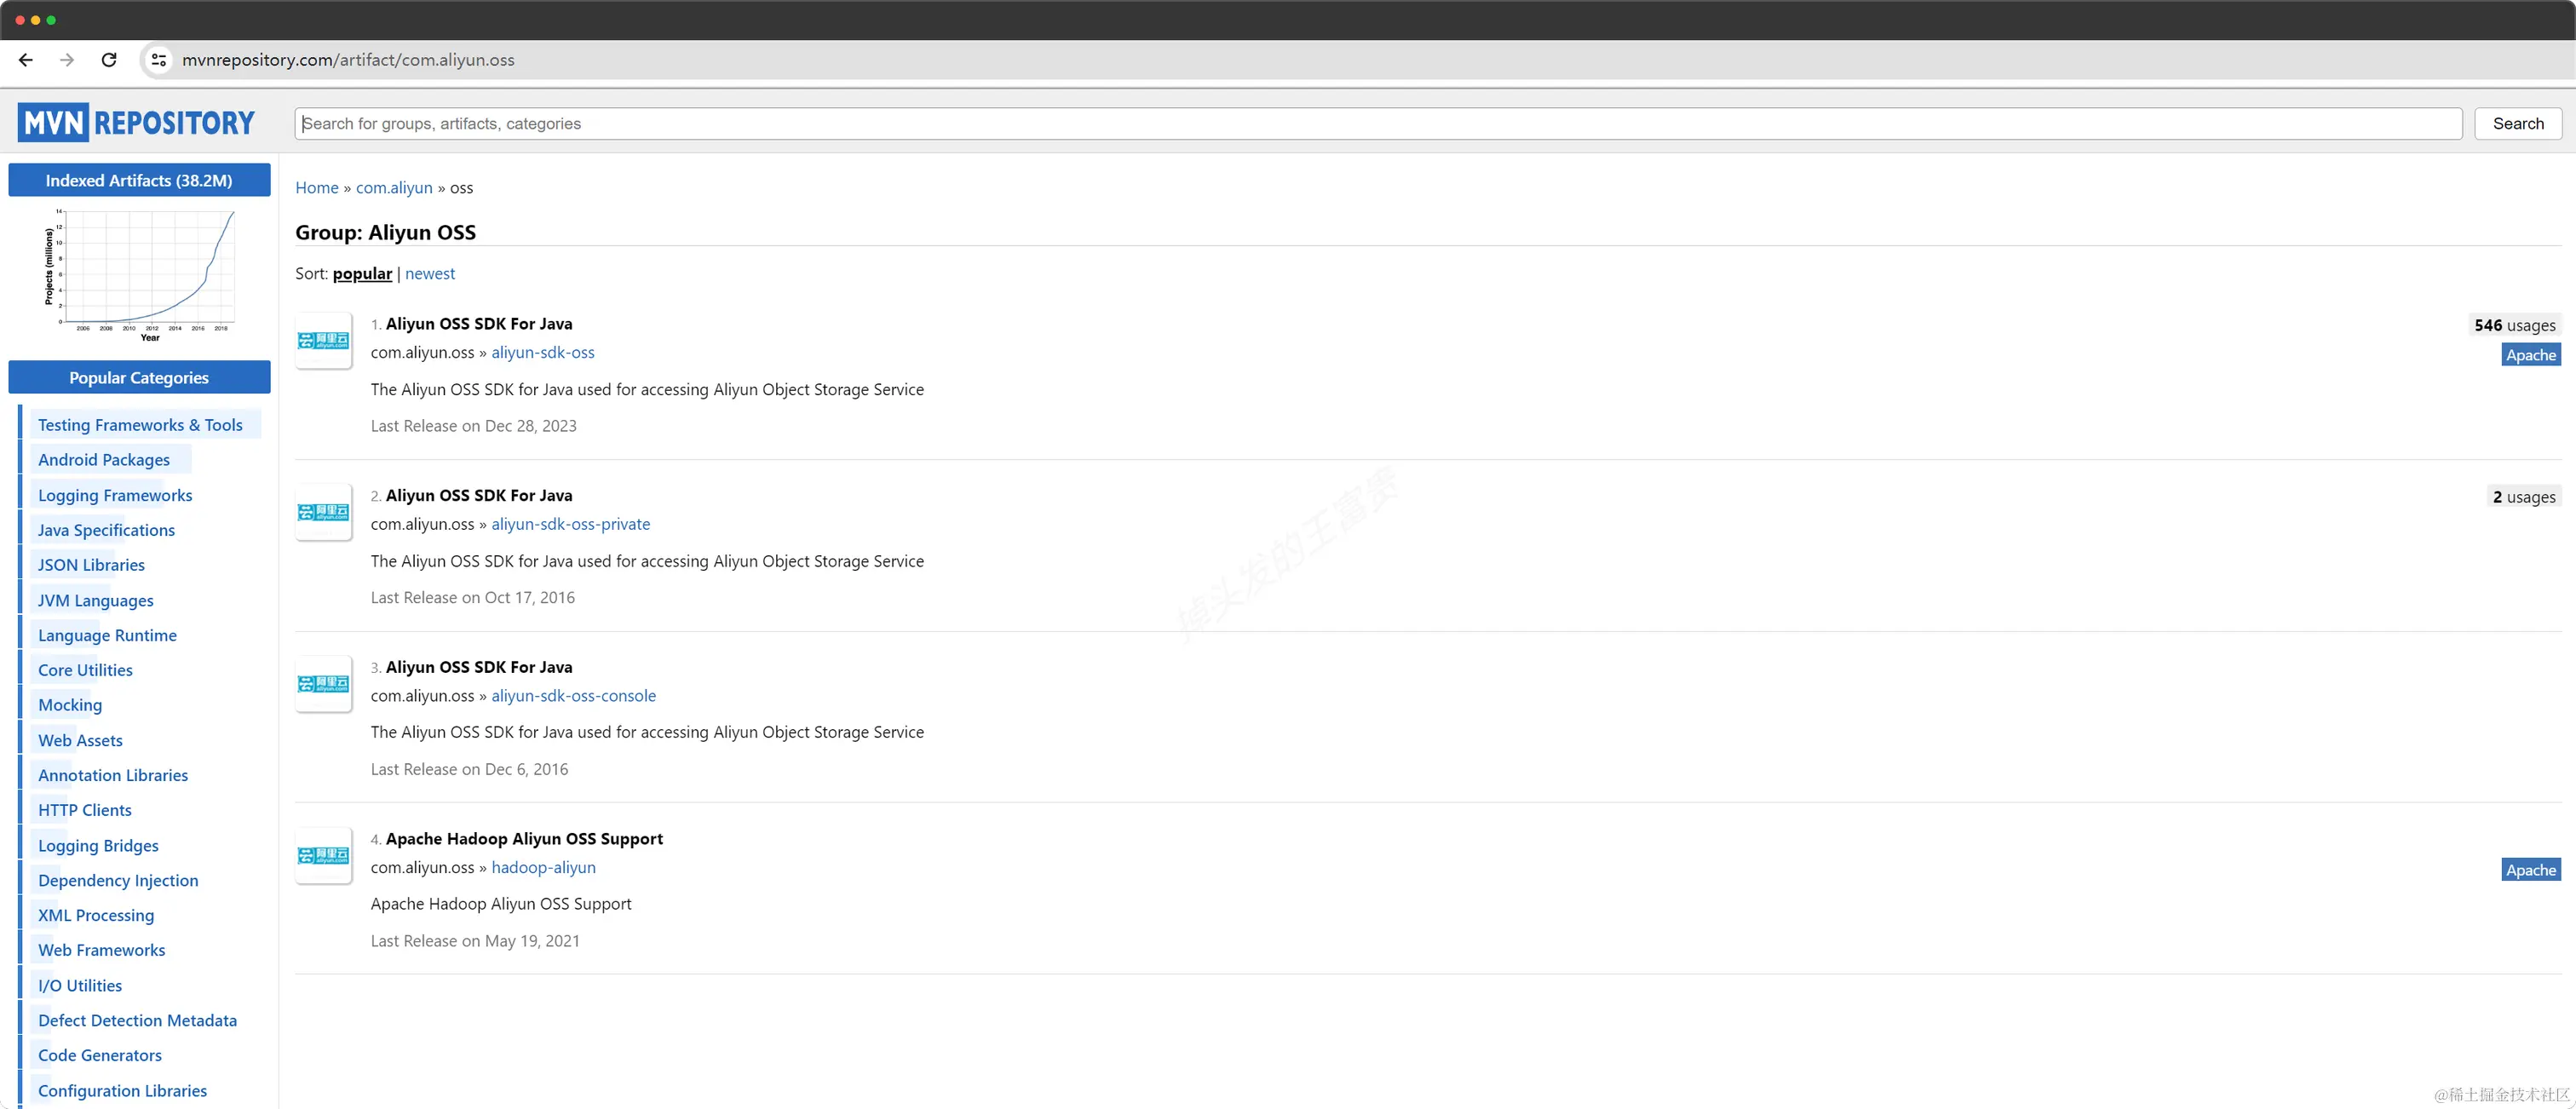The width and height of the screenshot is (2576, 1109).
Task: Open com.aliyun breadcrumb link
Action: [394, 188]
